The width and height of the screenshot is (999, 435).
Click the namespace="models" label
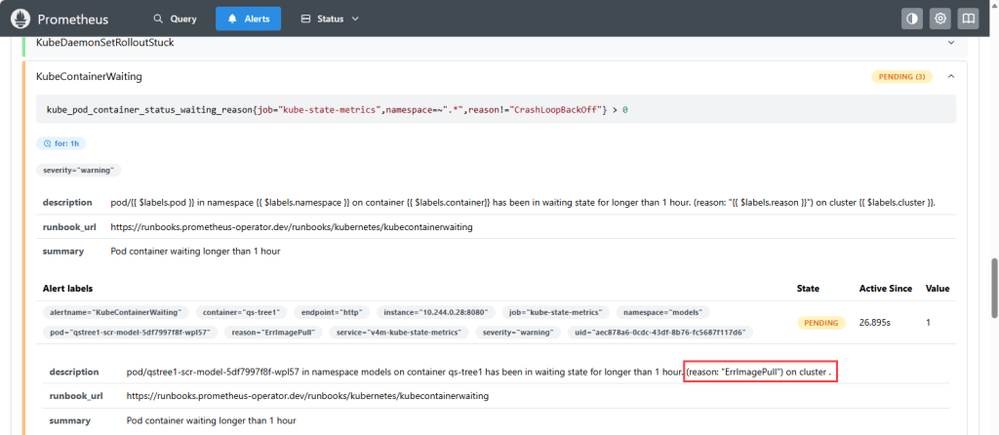[663, 312]
